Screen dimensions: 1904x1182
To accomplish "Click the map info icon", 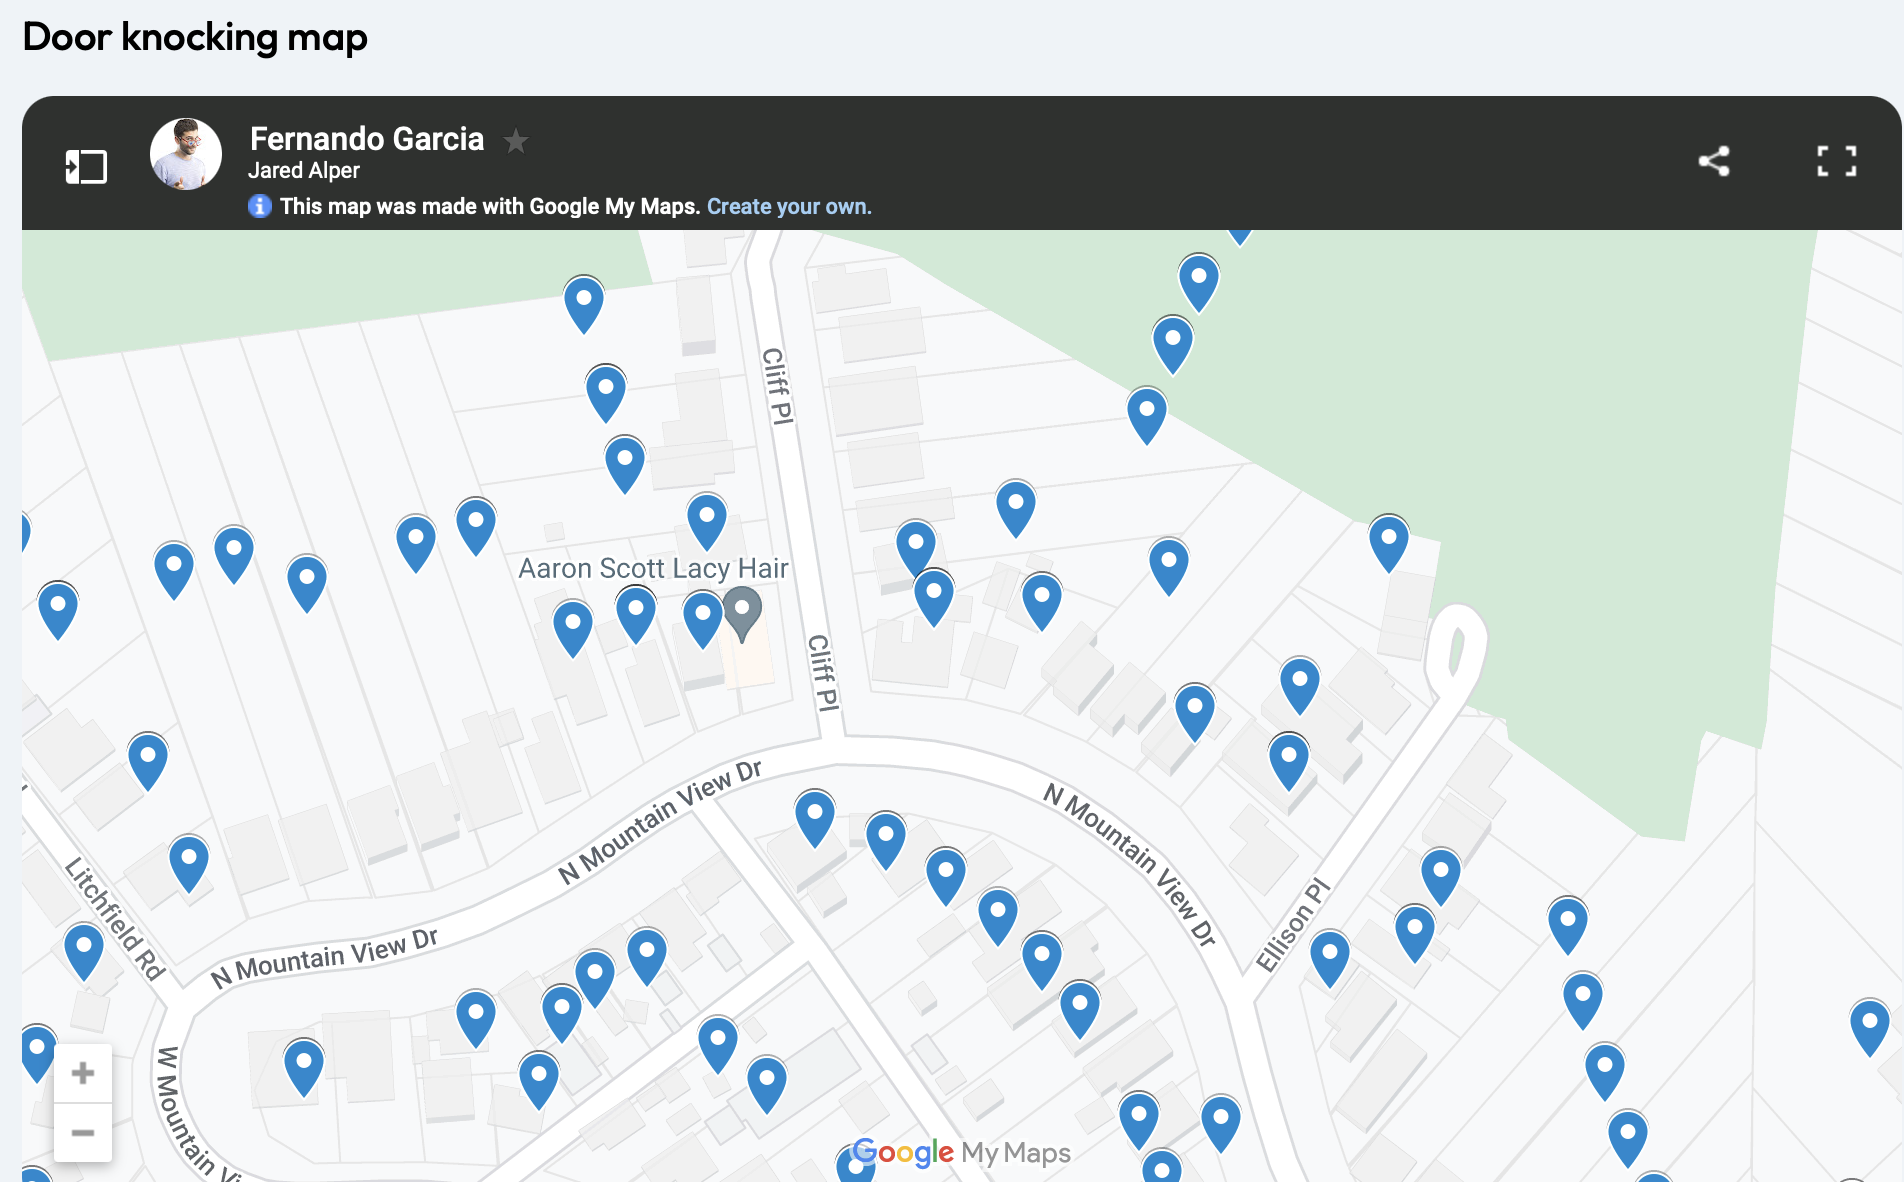I will tap(260, 206).
